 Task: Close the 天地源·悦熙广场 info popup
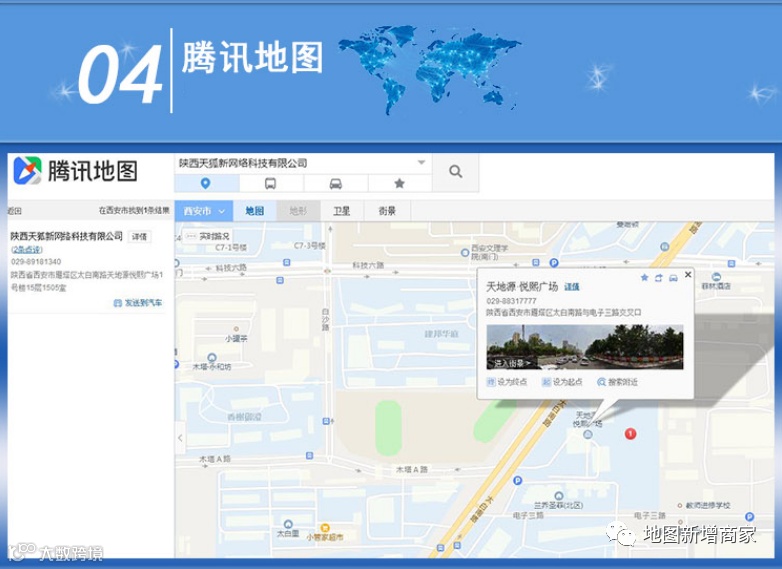coord(688,274)
